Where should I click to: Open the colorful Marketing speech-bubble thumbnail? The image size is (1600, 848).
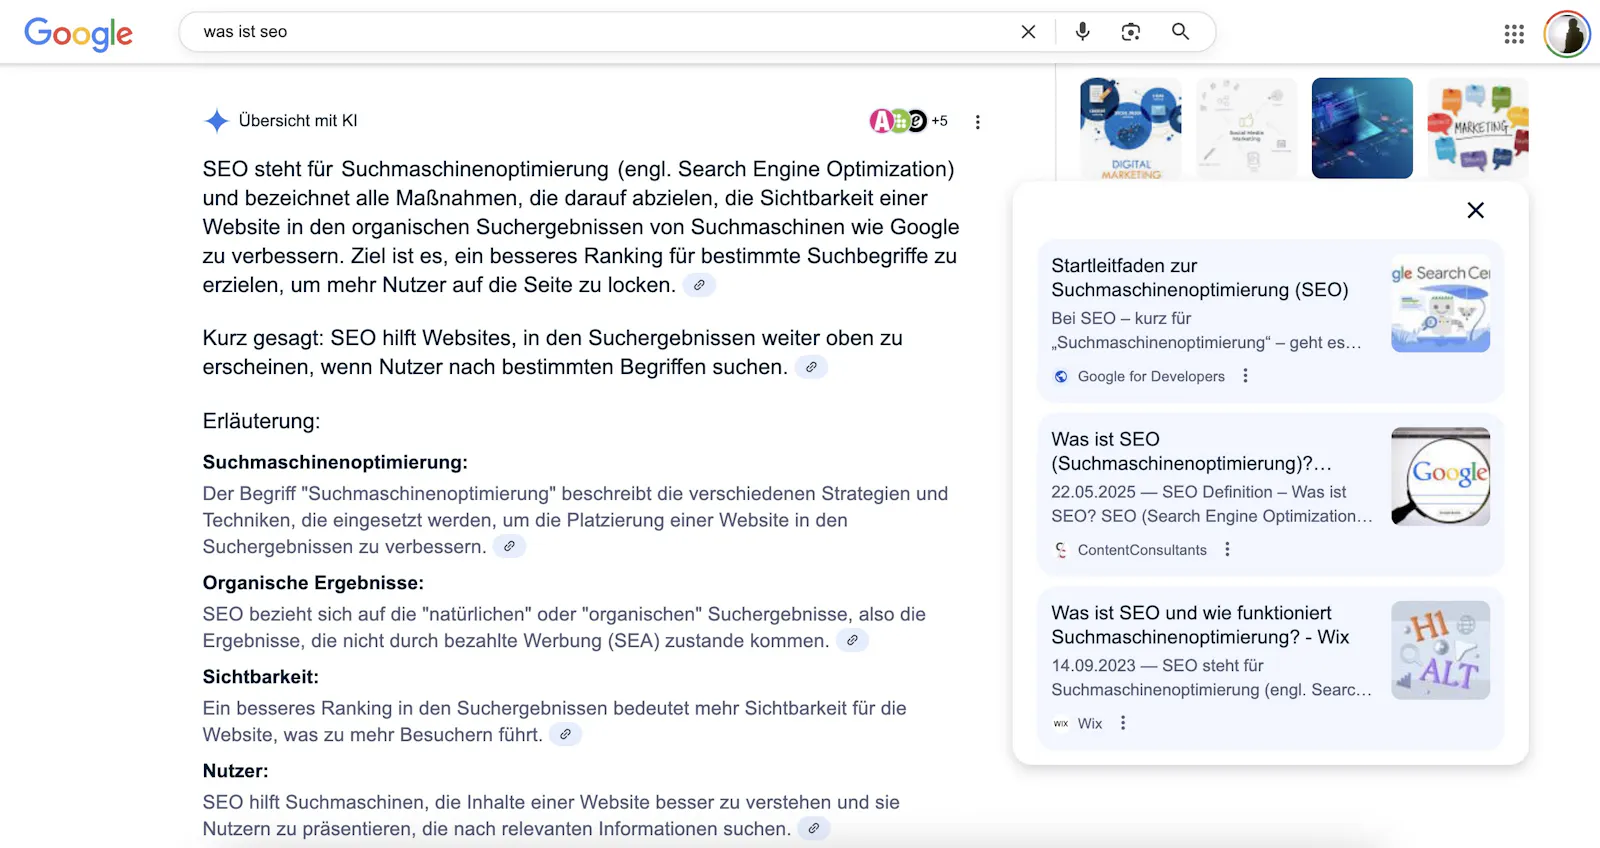click(1478, 128)
